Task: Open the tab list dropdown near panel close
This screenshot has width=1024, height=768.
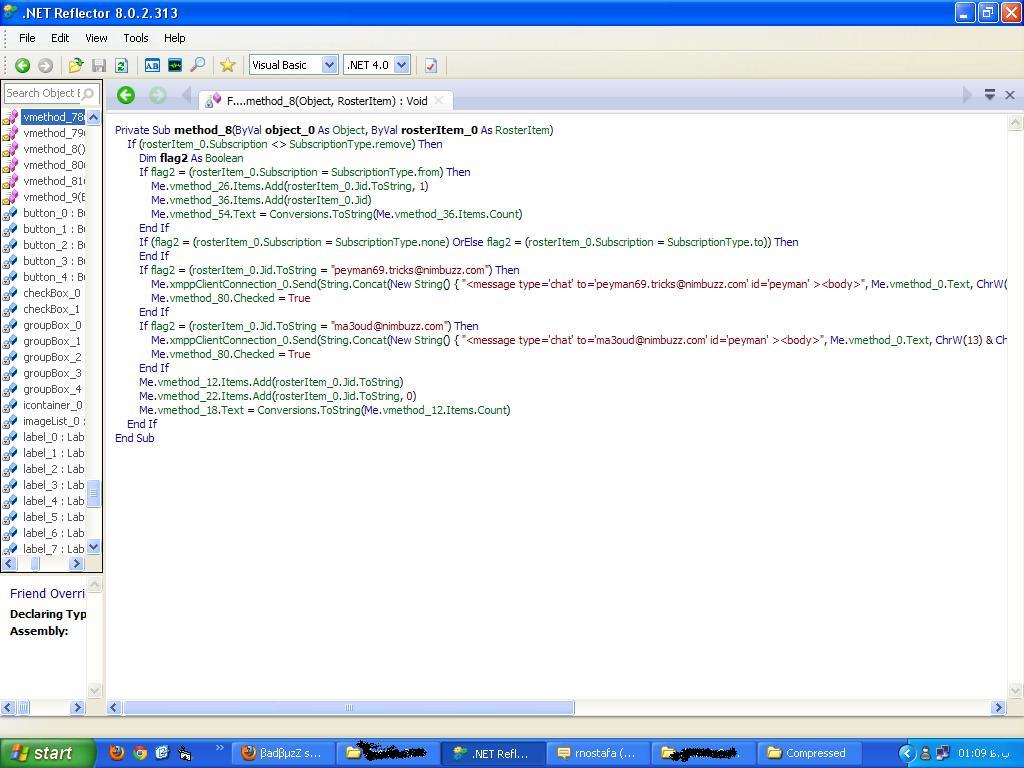Action: [990, 95]
